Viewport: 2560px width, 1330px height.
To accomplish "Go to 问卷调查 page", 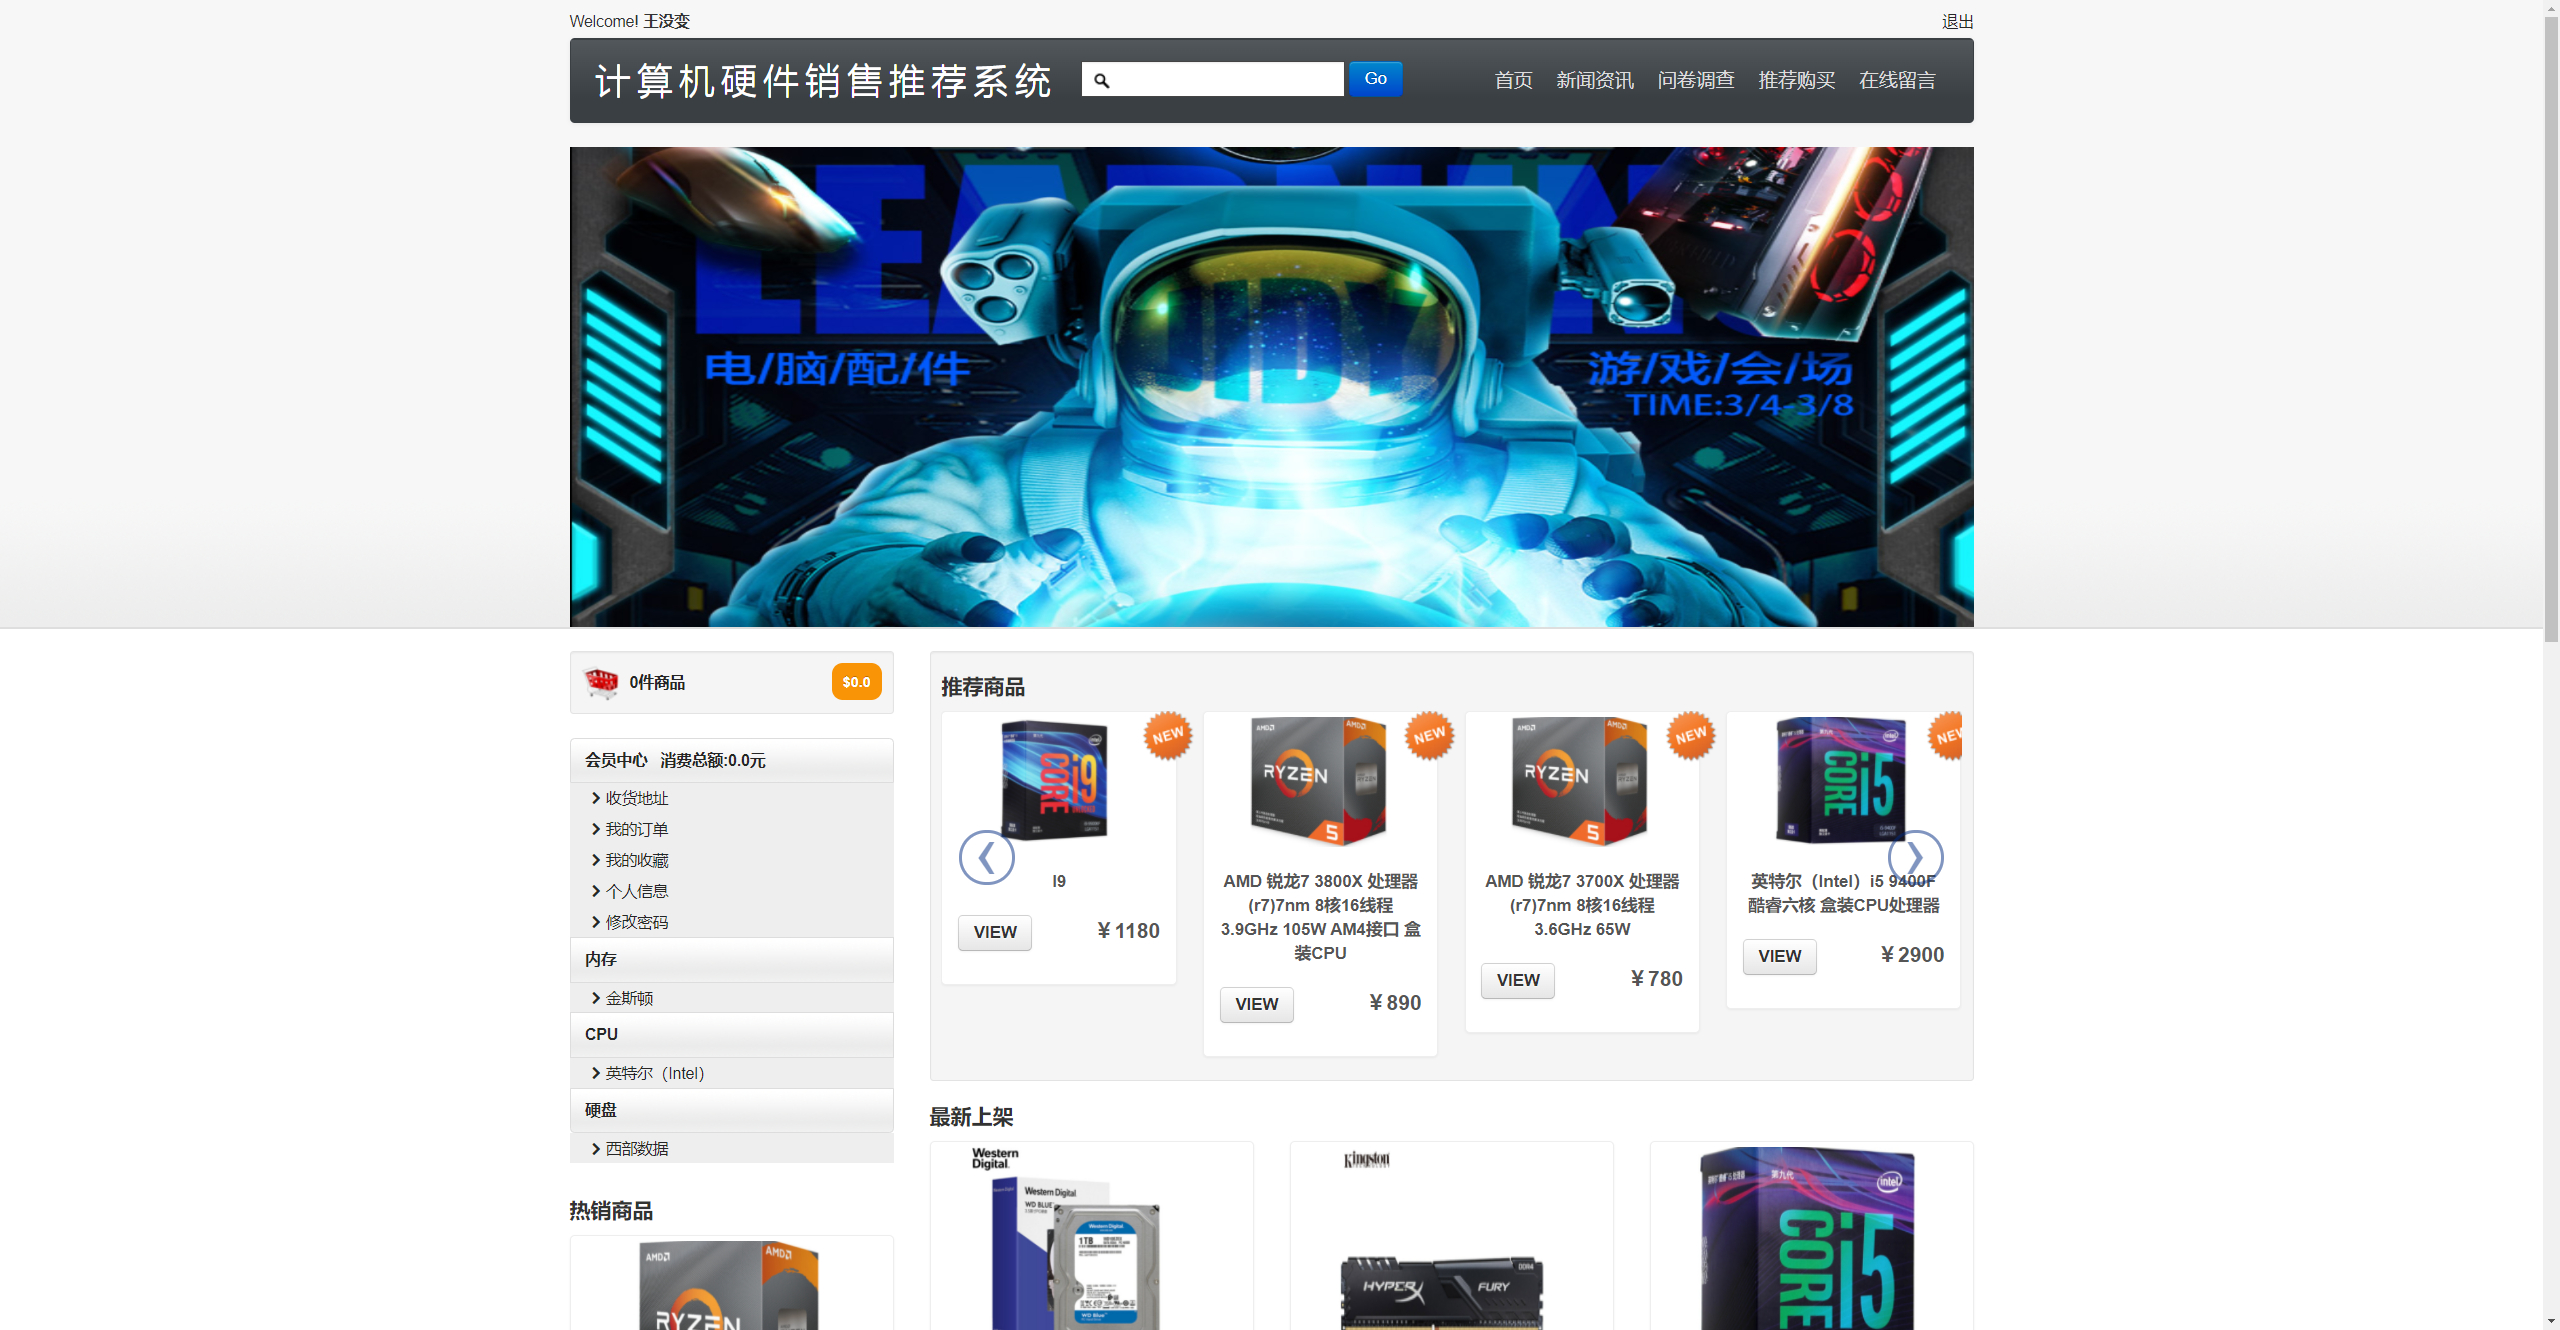I will (x=1695, y=80).
